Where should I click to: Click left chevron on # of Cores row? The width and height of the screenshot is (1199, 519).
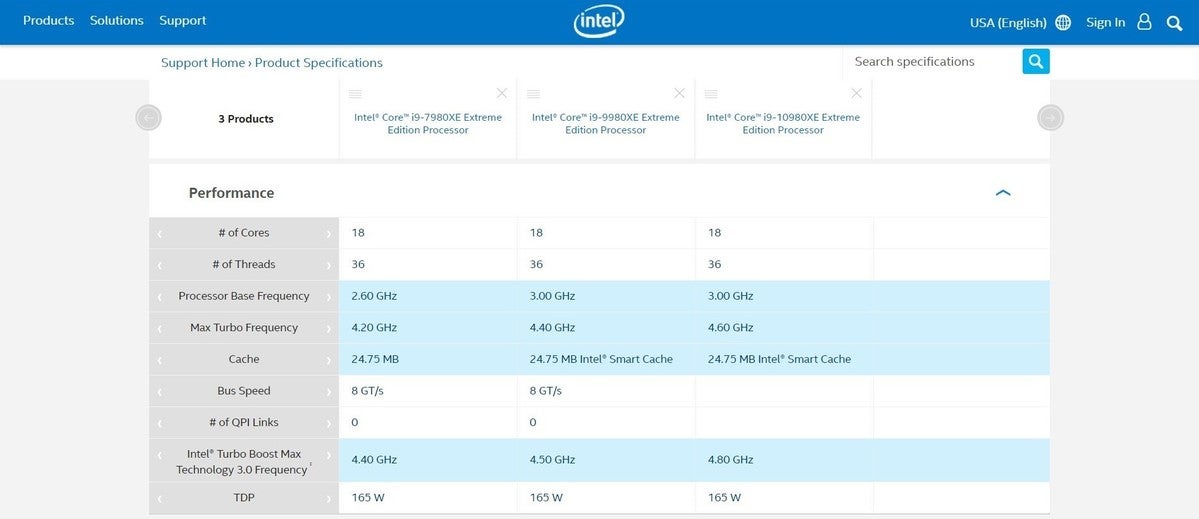pos(159,233)
